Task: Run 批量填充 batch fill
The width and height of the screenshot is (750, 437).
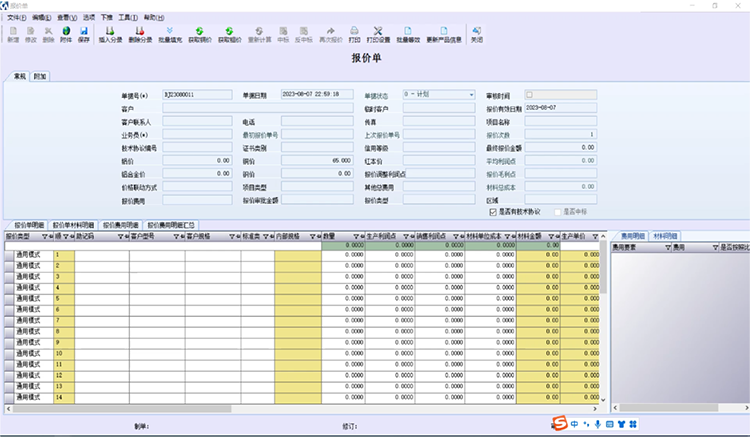Action: pyautogui.click(x=170, y=34)
